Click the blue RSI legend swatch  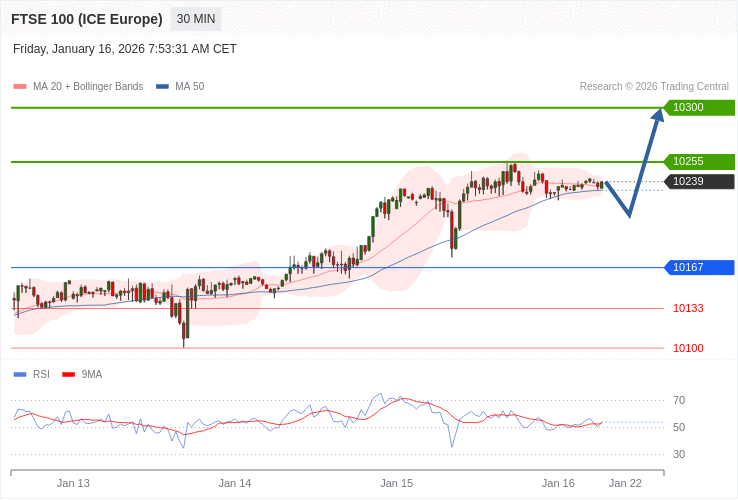pyautogui.click(x=20, y=375)
